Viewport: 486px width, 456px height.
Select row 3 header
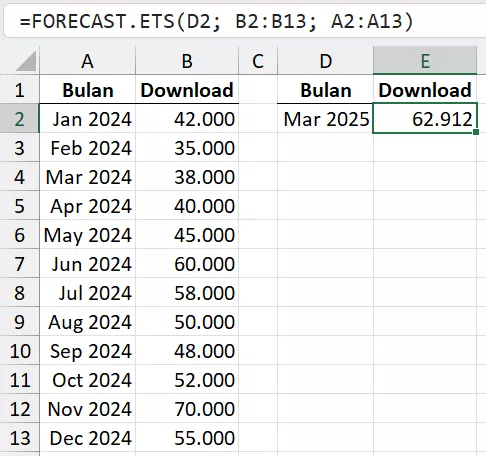tap(19, 148)
